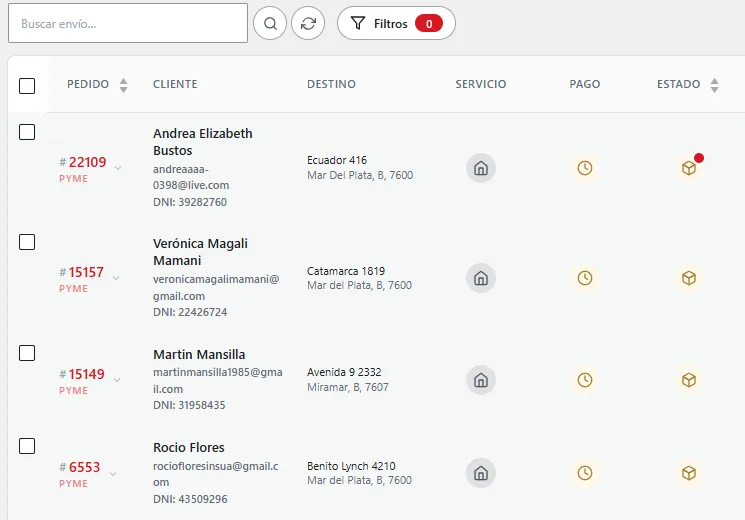Click package status icon for order 22109
This screenshot has width=745, height=520.
coord(689,168)
